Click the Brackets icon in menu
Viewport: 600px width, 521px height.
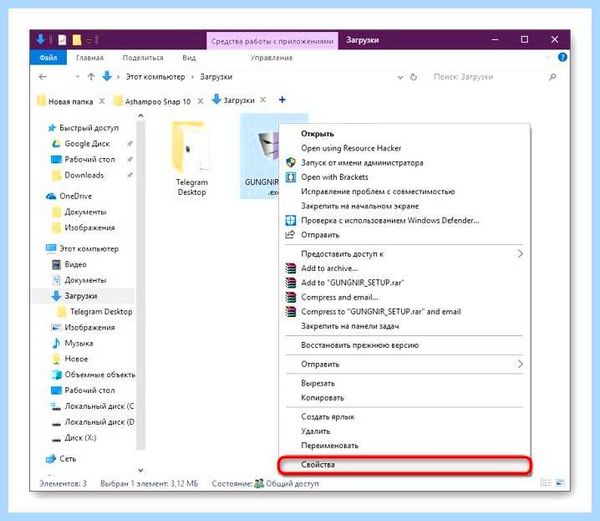291,177
